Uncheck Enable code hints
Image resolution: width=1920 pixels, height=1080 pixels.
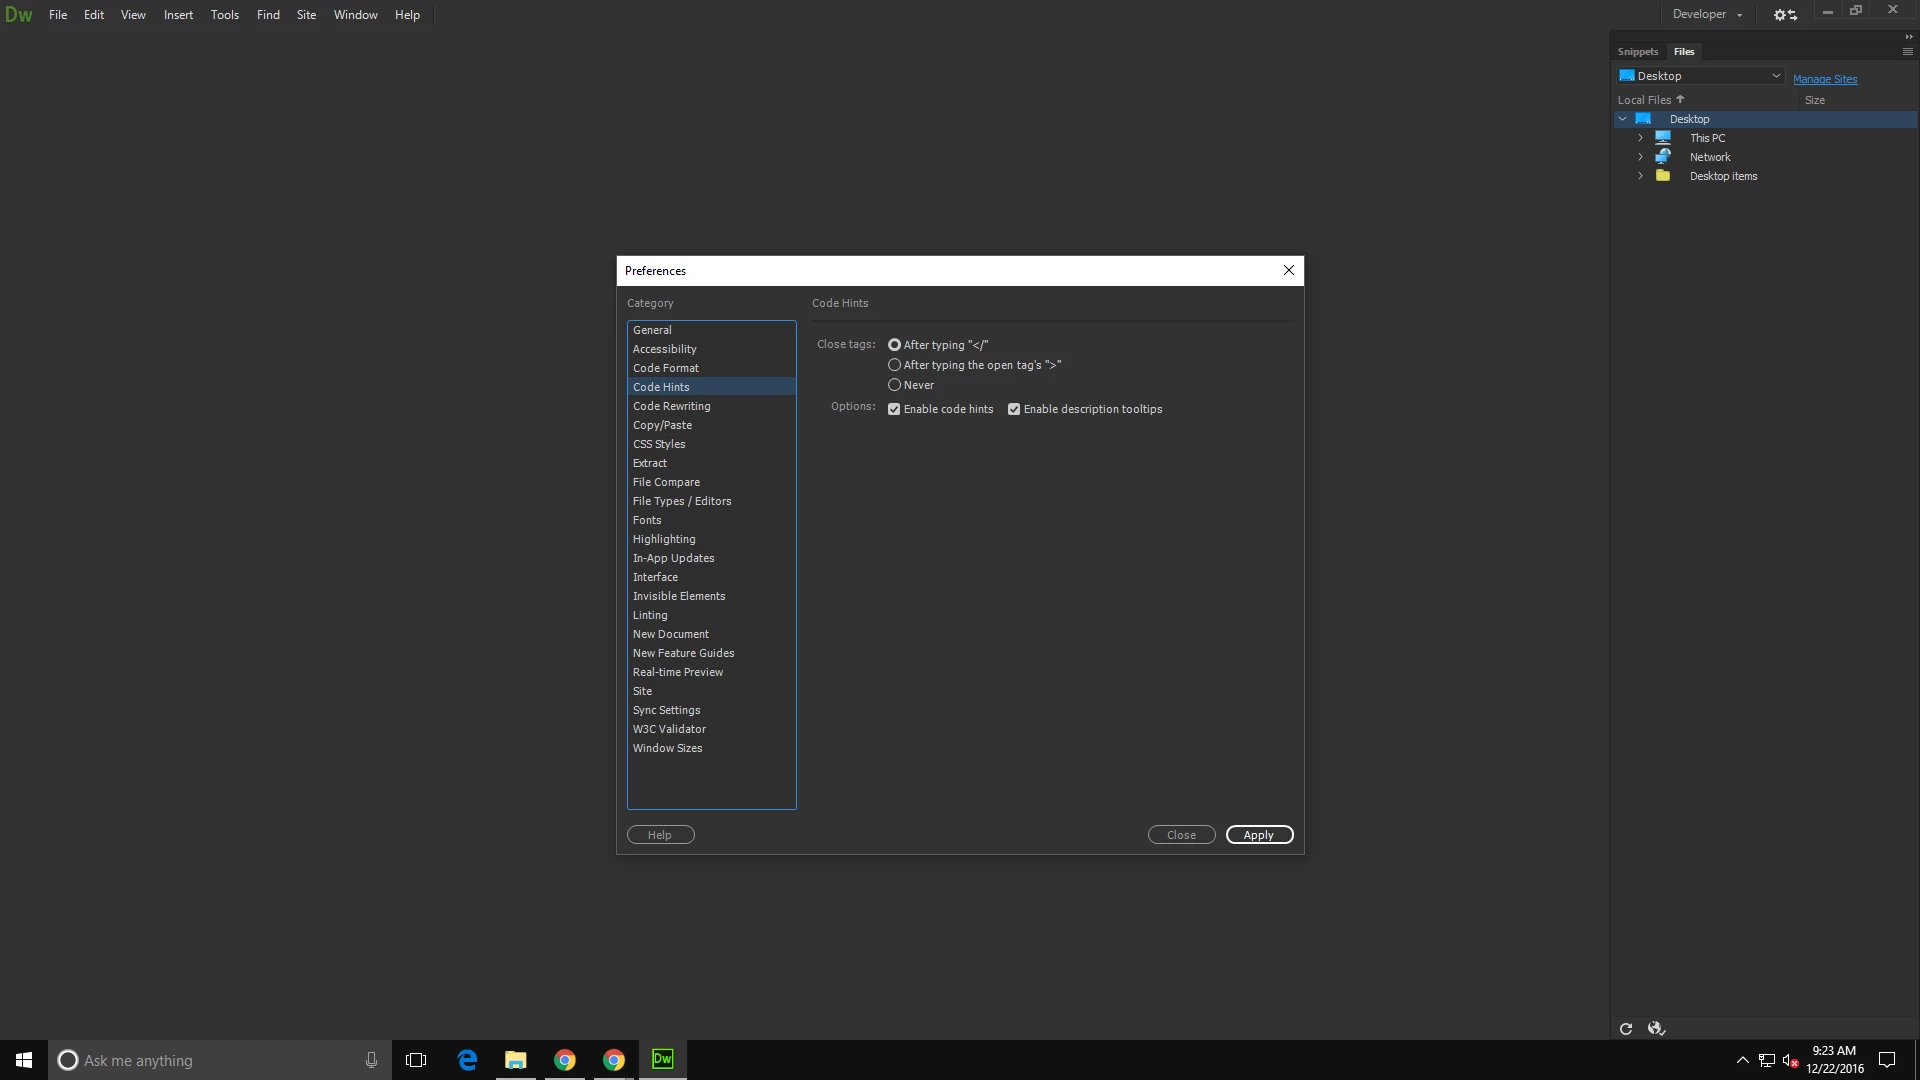894,409
